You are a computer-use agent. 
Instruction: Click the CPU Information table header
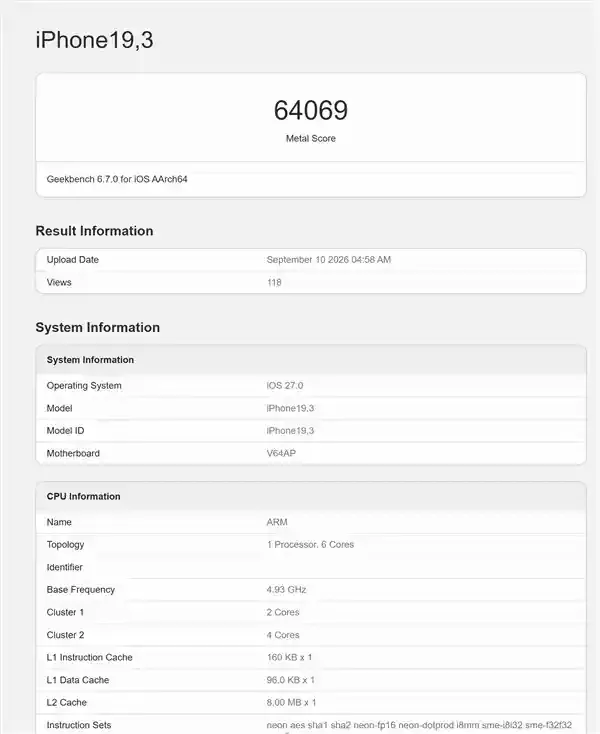point(83,497)
